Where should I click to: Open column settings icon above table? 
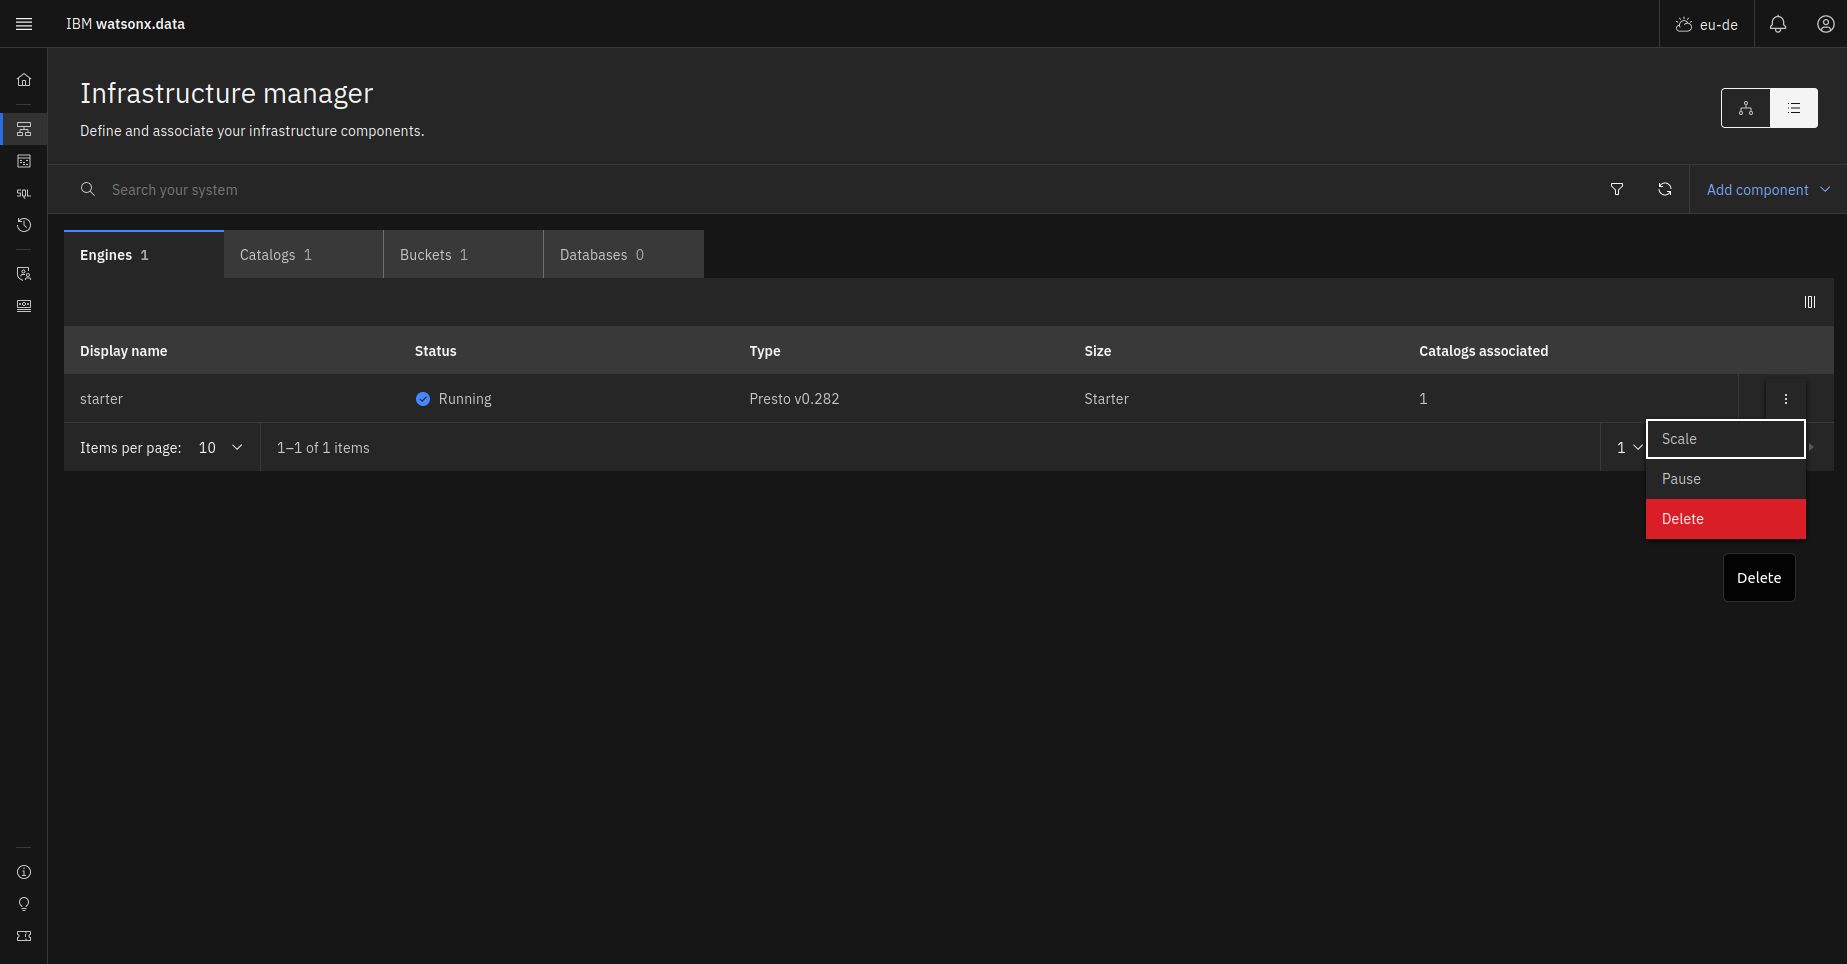click(x=1810, y=302)
